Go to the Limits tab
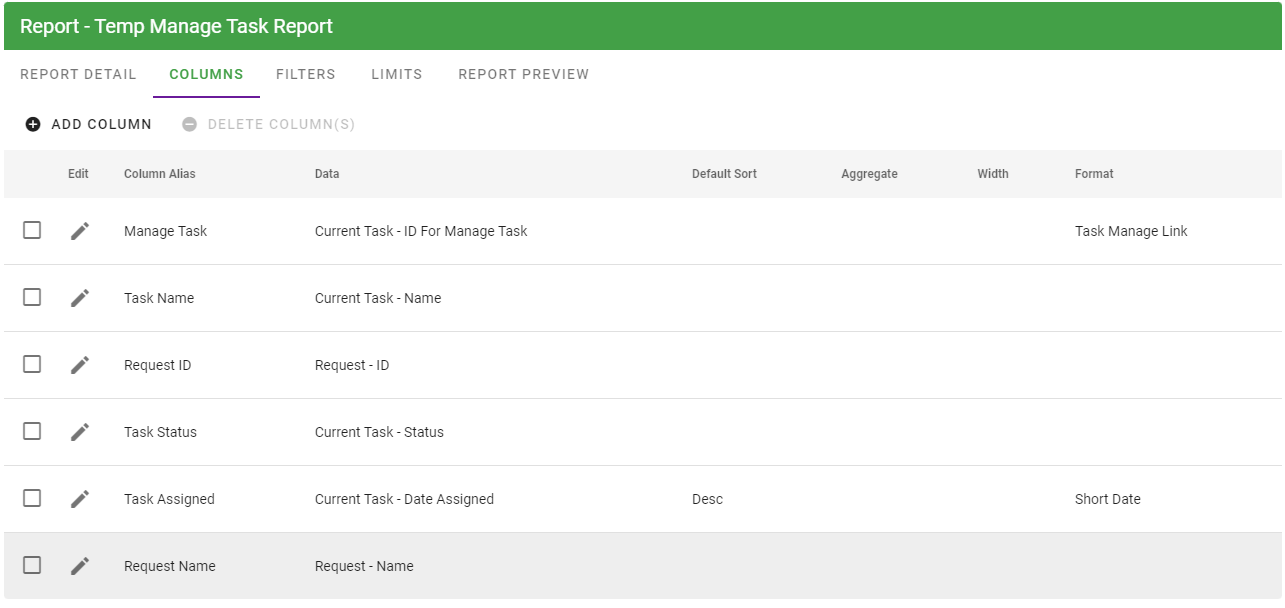The width and height of the screenshot is (1285, 608). point(396,74)
